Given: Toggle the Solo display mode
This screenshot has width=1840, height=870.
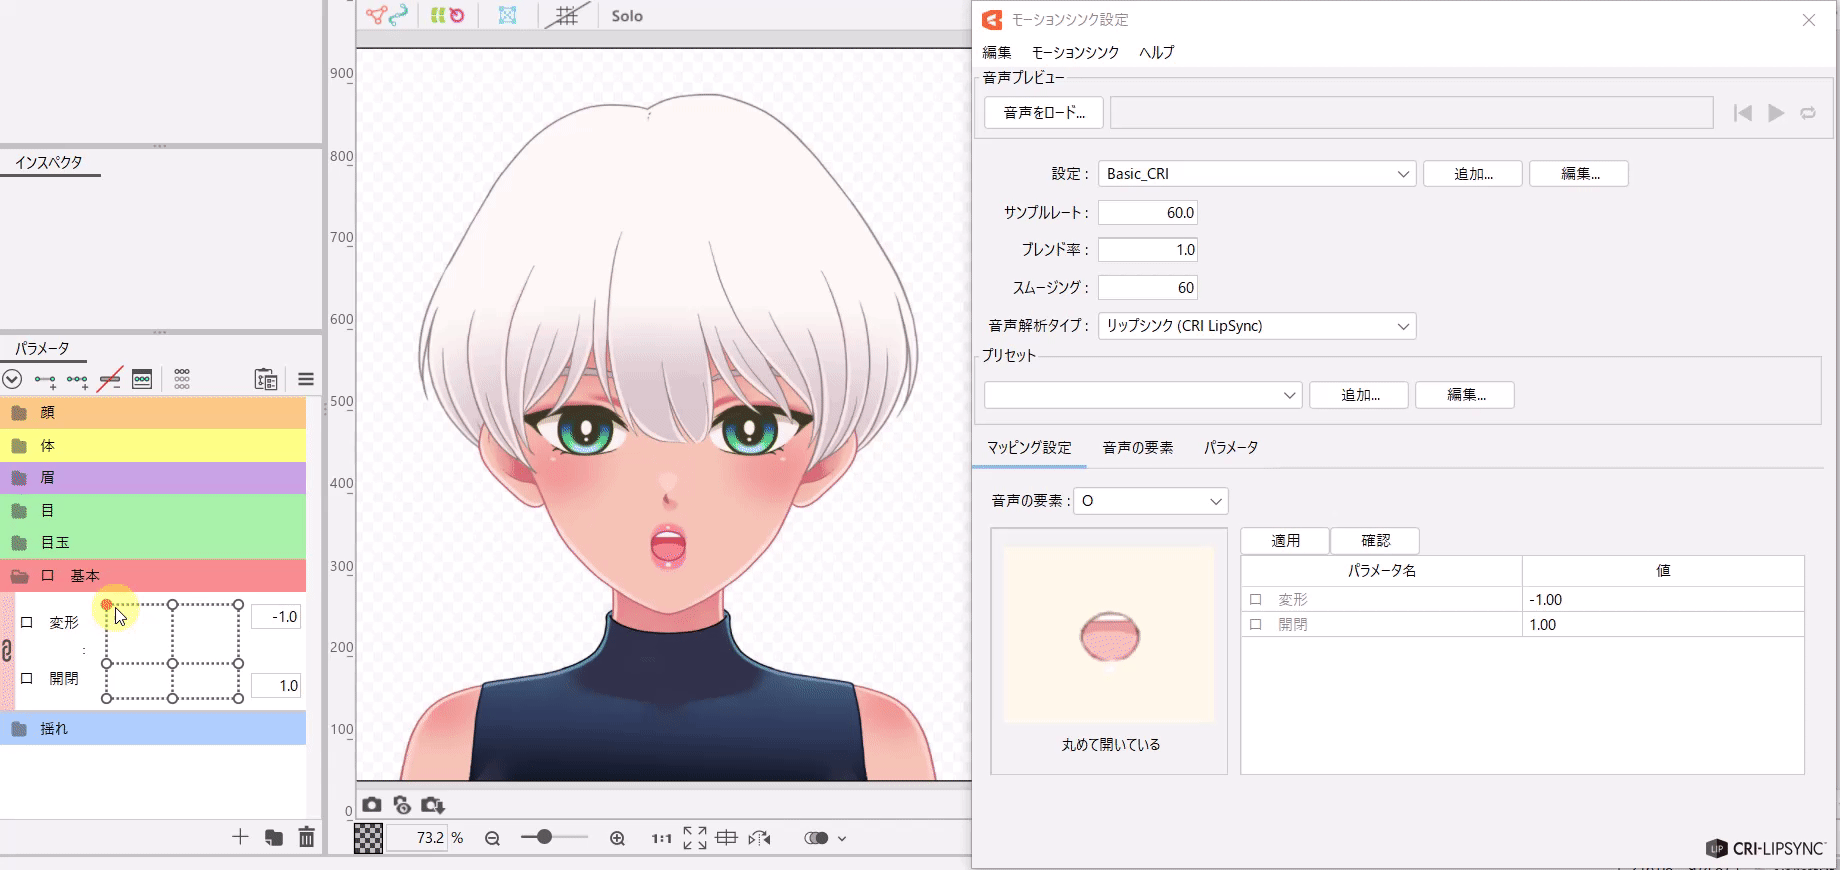Looking at the screenshot, I should [627, 16].
